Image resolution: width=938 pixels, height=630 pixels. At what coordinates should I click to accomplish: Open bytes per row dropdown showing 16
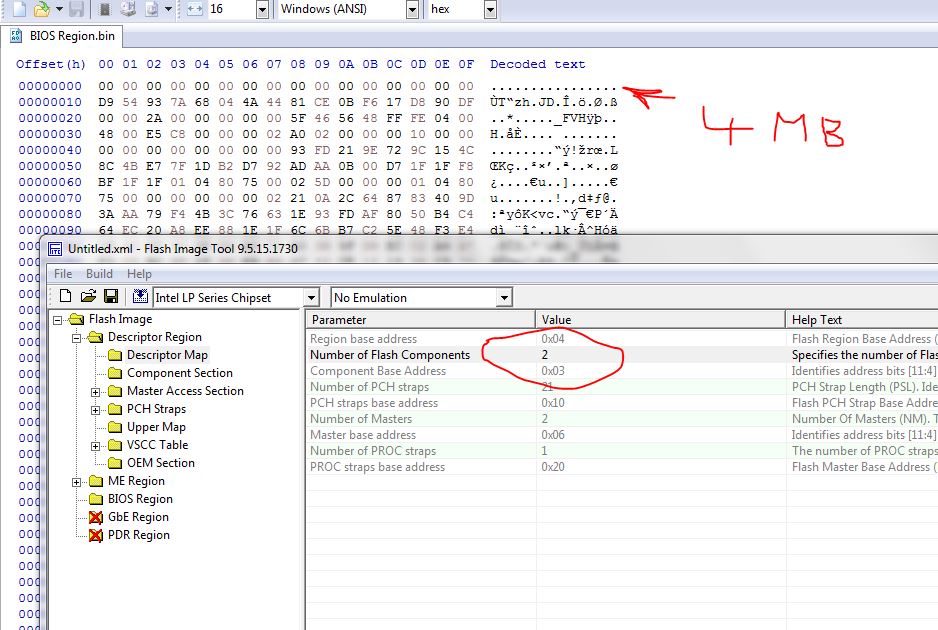click(262, 9)
